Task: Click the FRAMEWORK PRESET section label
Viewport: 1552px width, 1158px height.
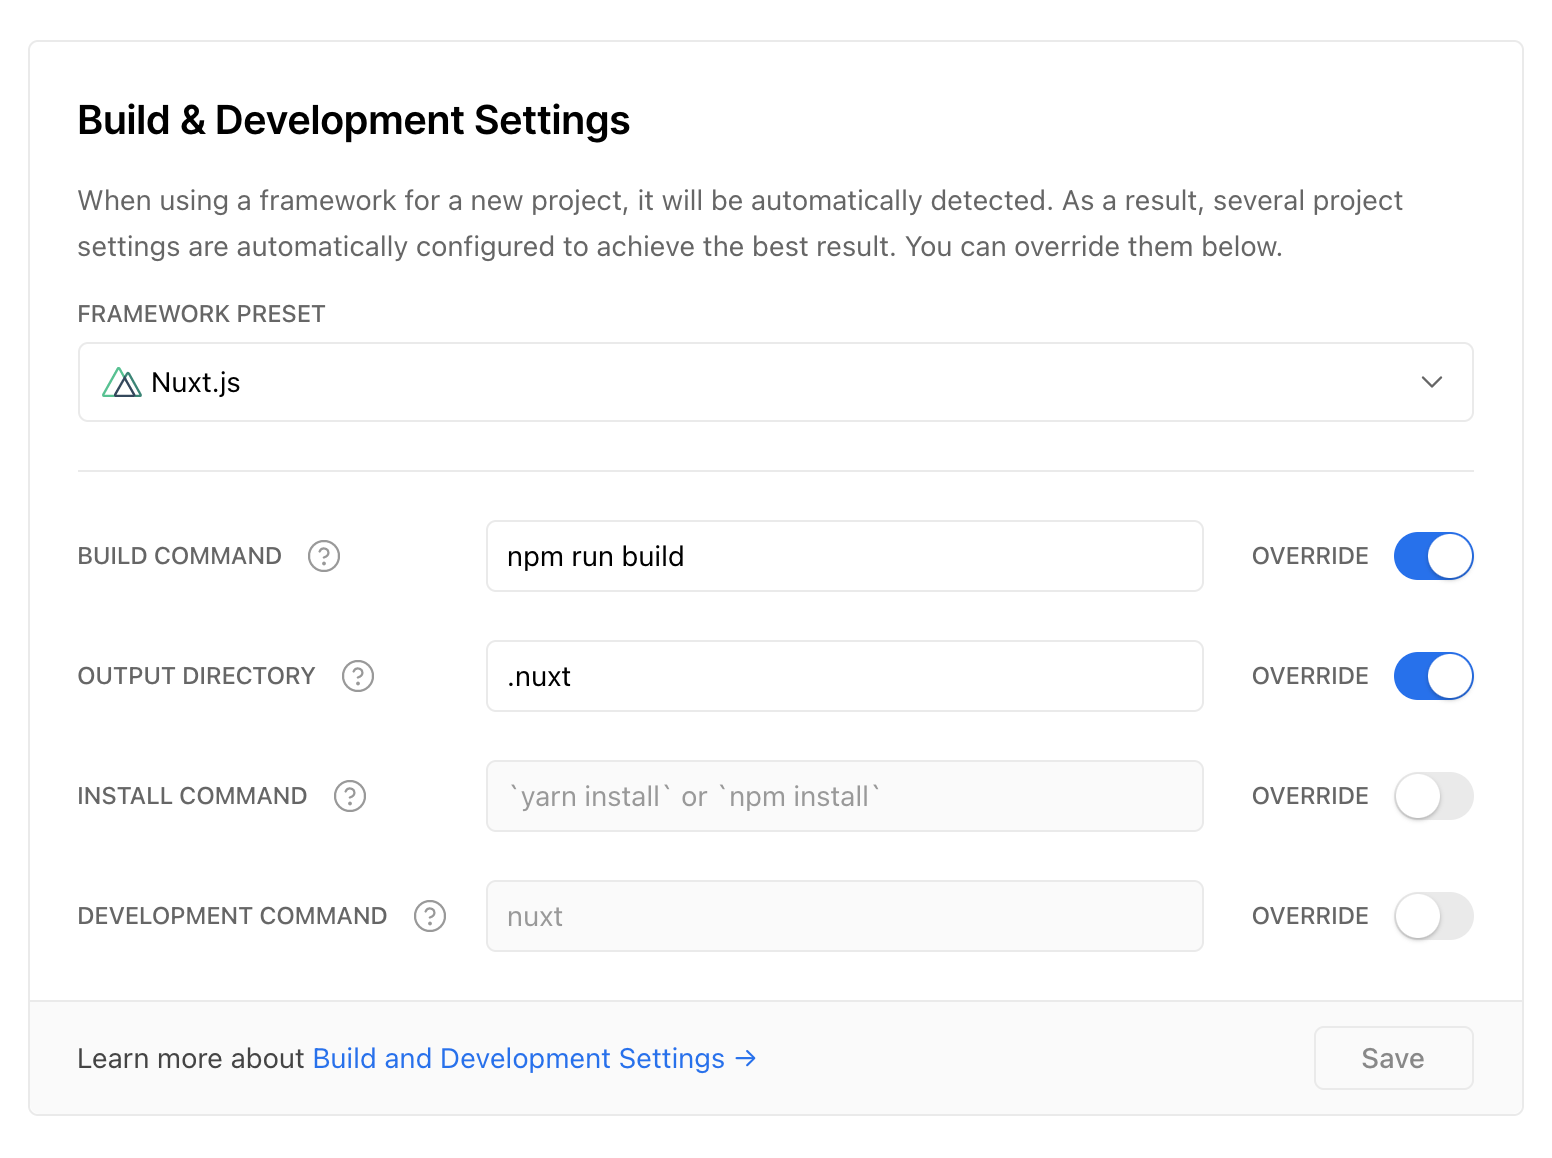Action: click(200, 313)
